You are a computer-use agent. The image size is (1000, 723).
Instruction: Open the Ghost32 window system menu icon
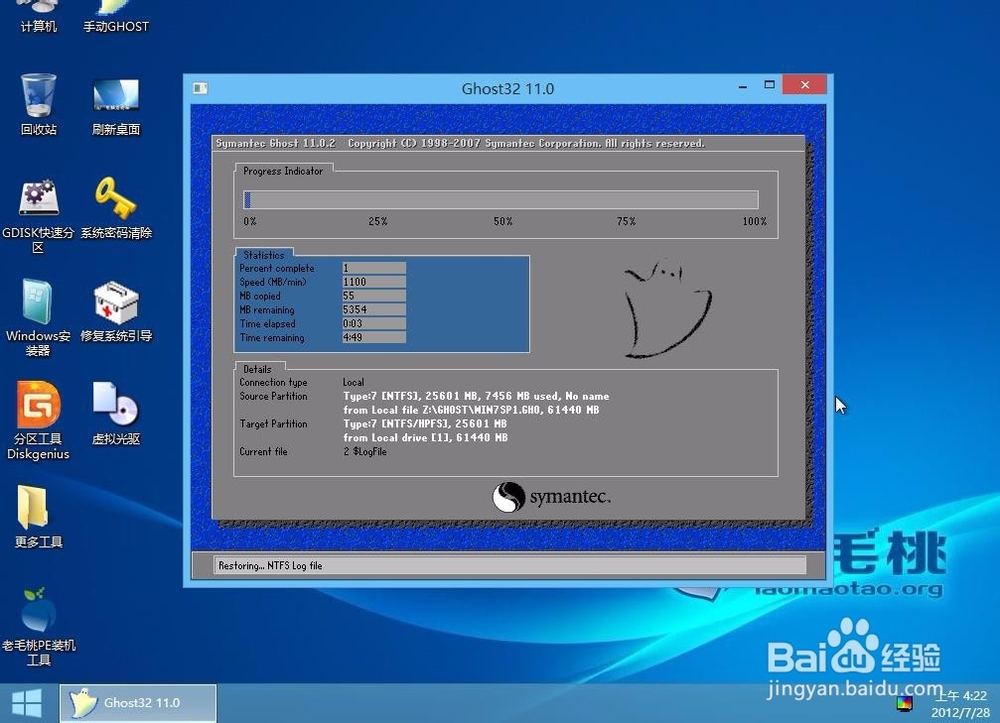pyautogui.click(x=200, y=88)
